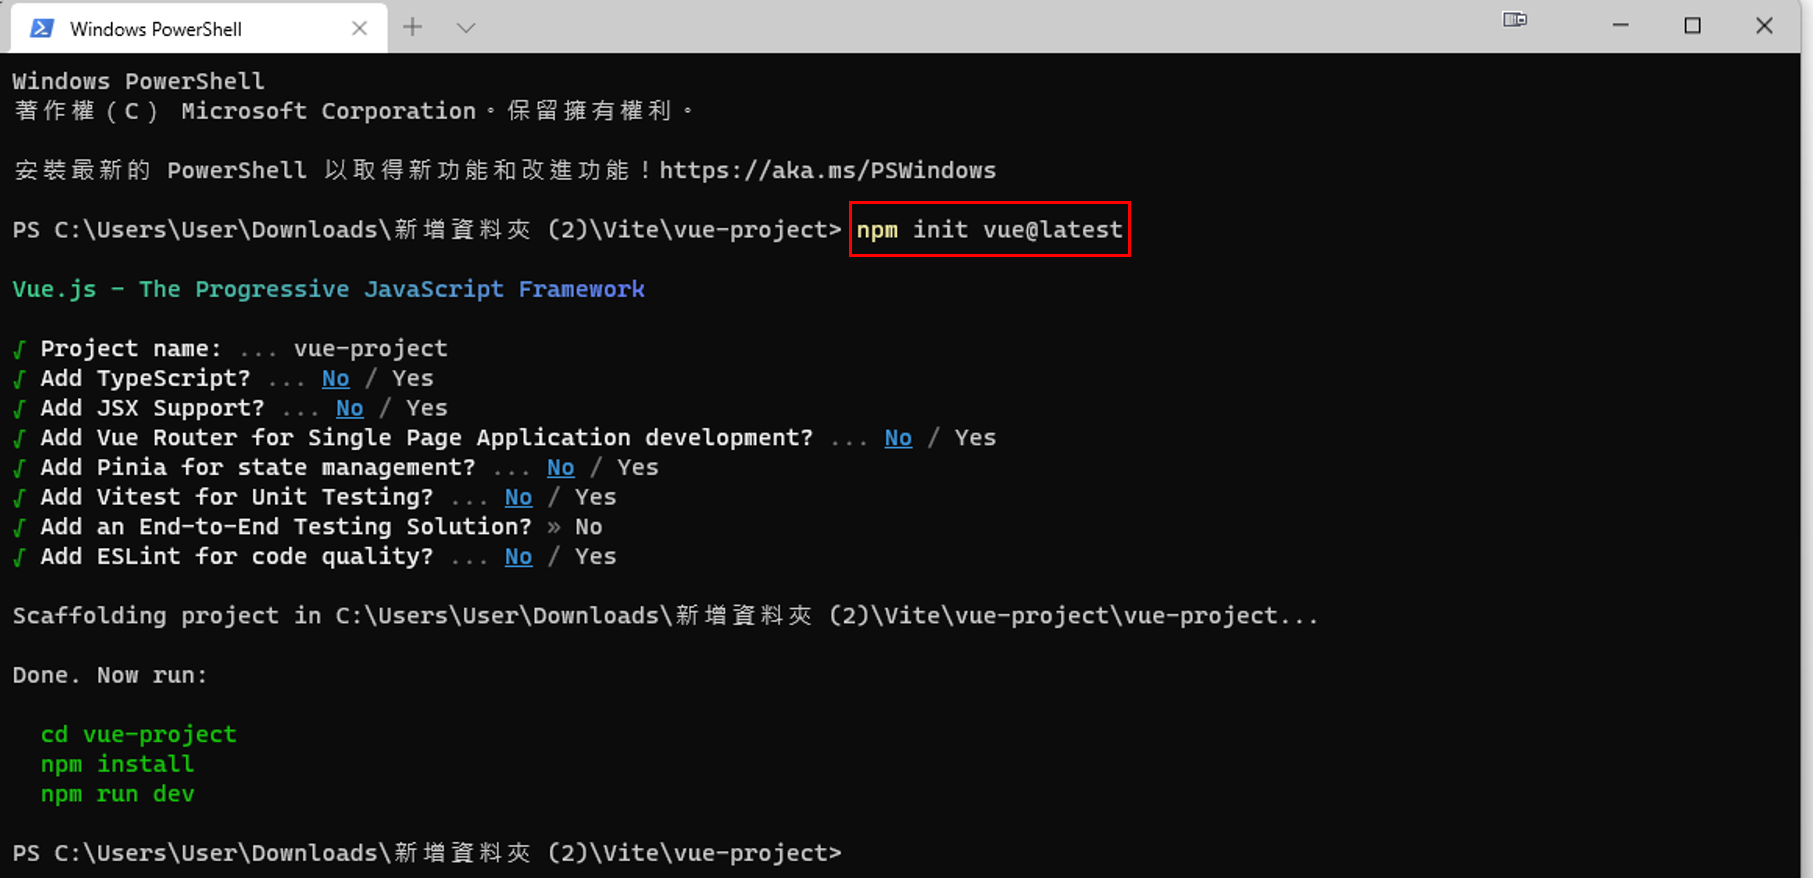Close the Windows PowerShell tab
The image size is (1813, 878).
pos(359,28)
